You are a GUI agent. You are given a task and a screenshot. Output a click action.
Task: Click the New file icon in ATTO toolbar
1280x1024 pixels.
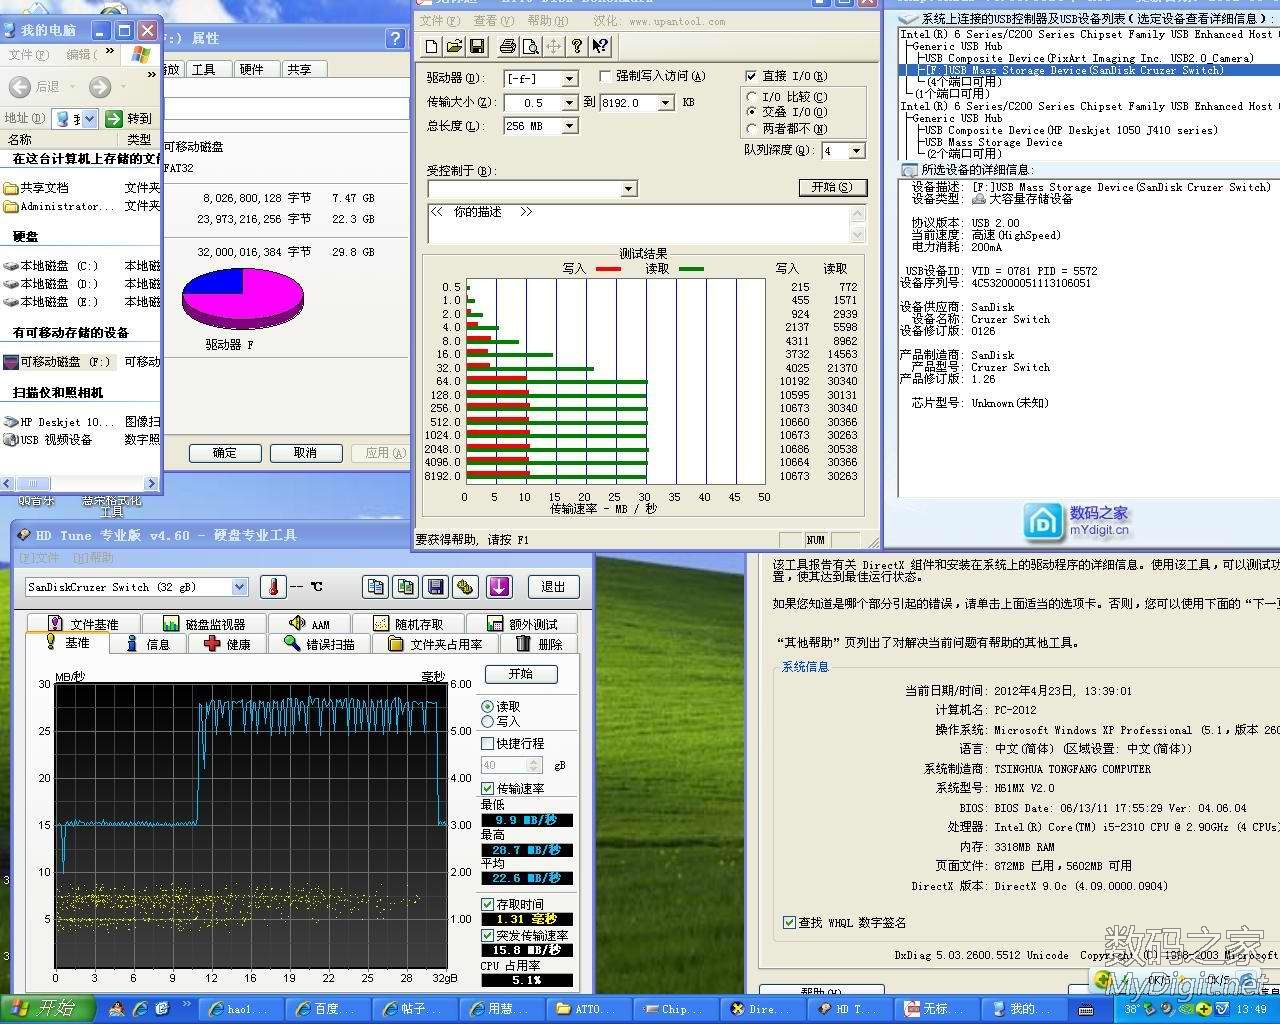[432, 46]
